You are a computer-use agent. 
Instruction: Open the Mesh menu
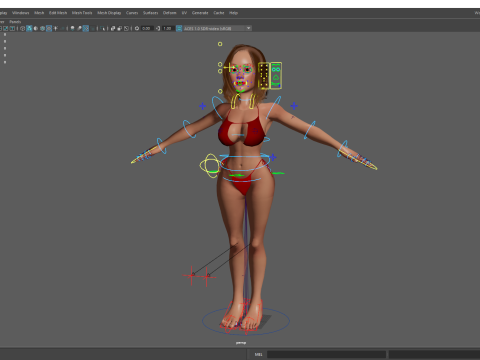[x=39, y=13]
